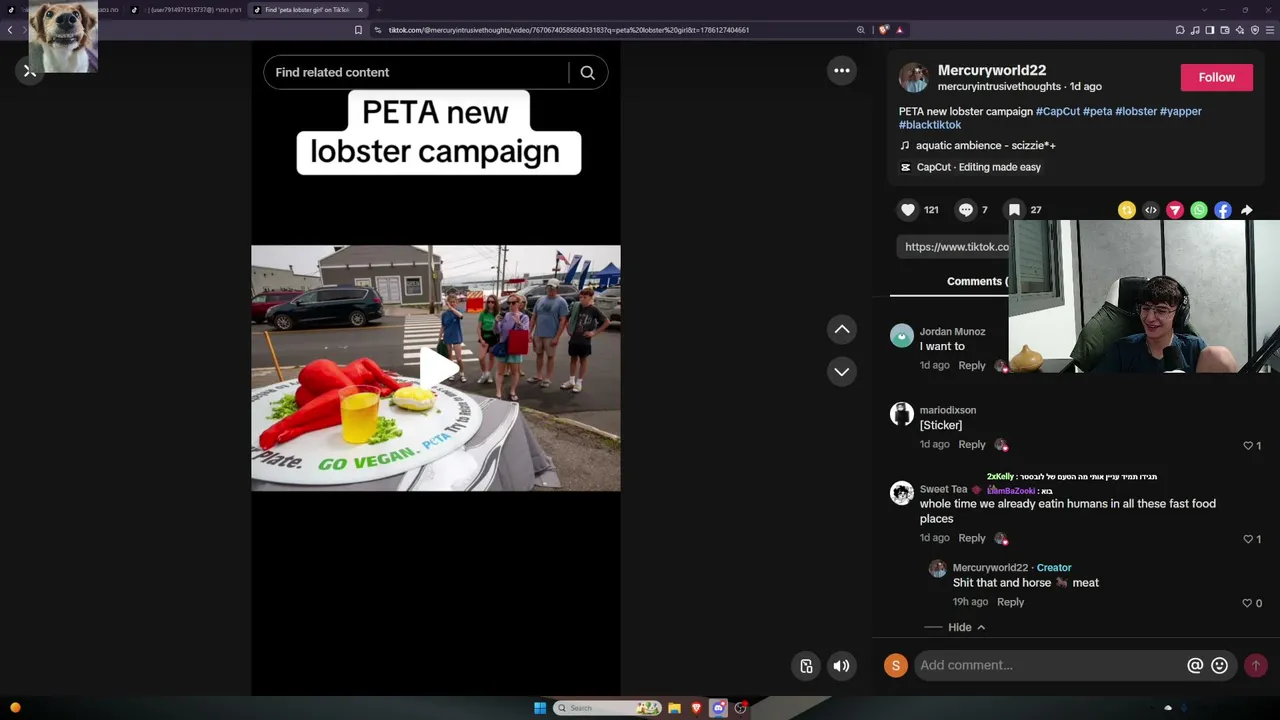The image size is (1280, 720).
Task: Select the Comments tab
Action: pos(975,281)
